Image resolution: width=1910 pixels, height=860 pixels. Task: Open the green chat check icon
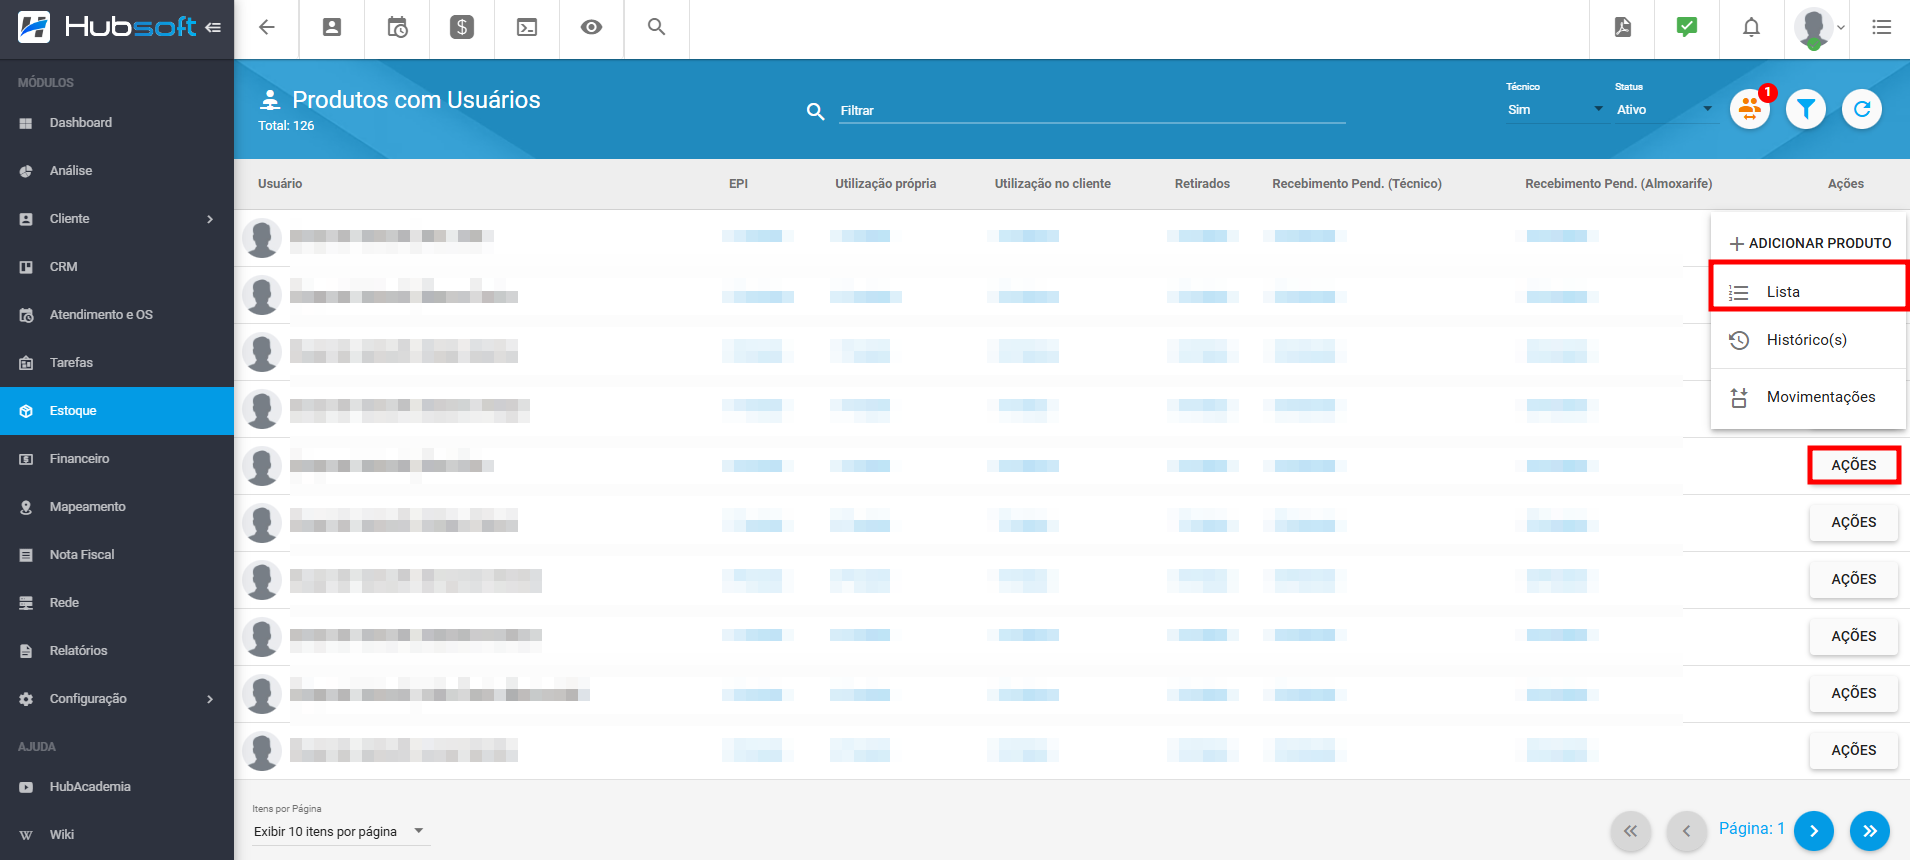[x=1687, y=27]
